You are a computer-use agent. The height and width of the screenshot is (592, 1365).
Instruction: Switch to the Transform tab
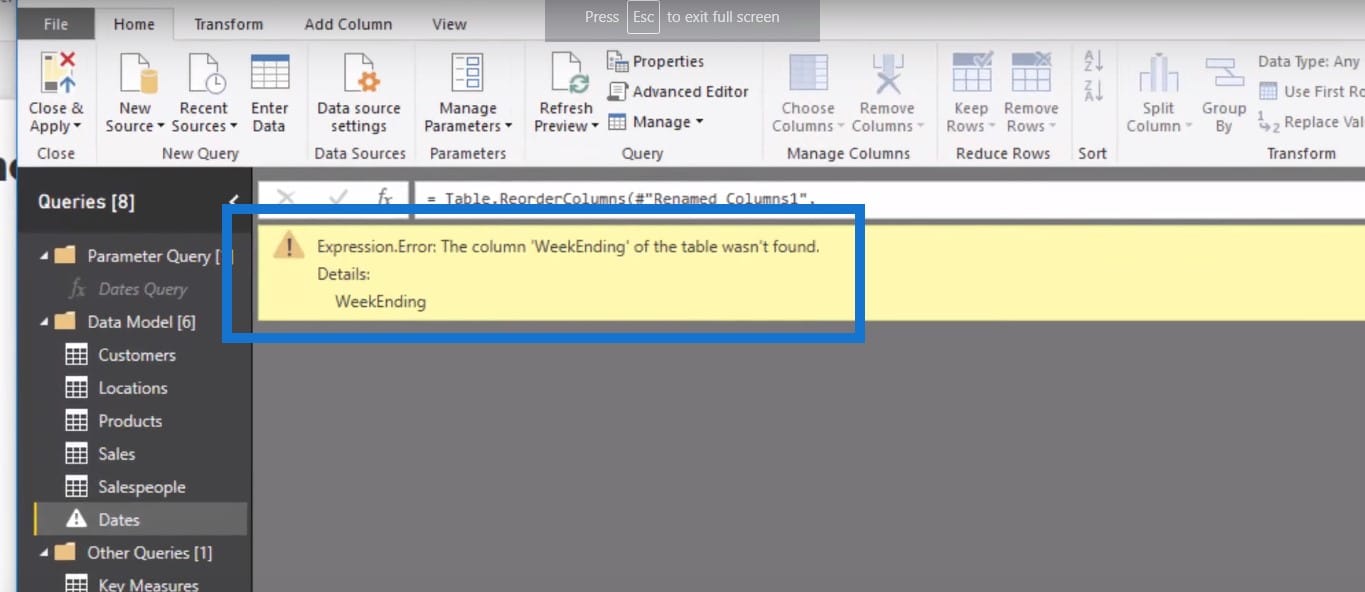228,24
